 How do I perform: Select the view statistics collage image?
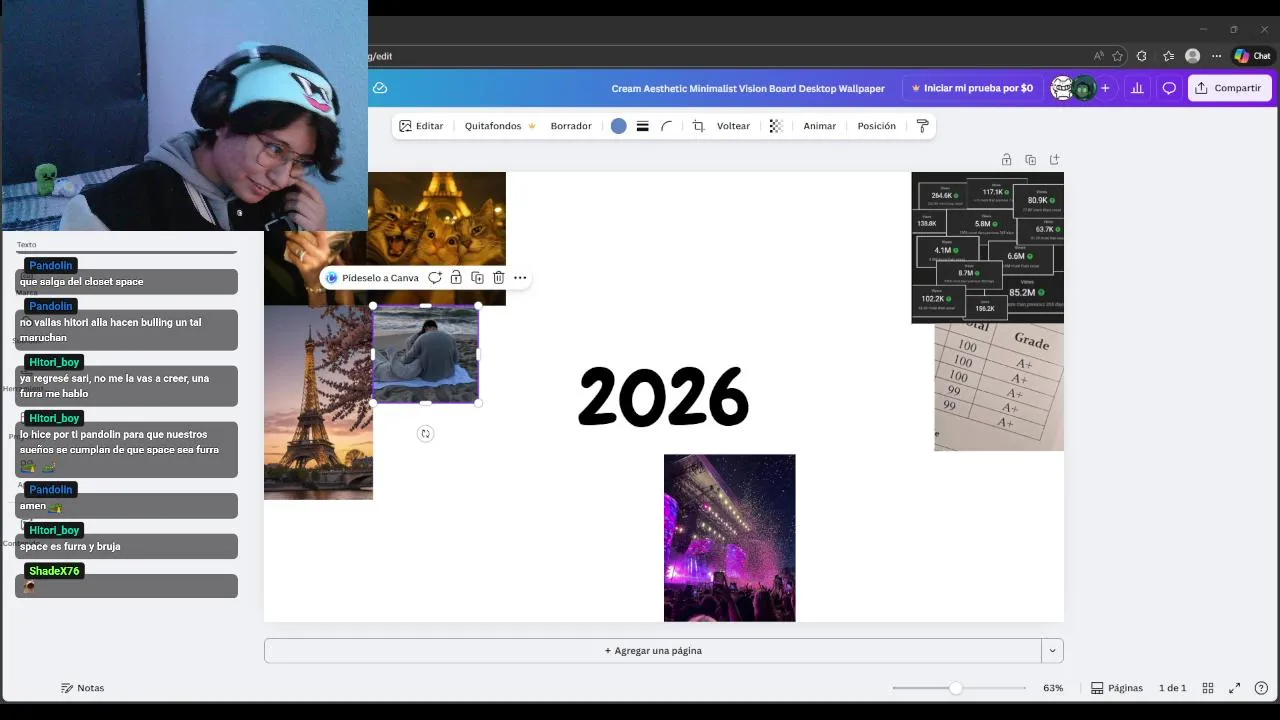(x=987, y=248)
